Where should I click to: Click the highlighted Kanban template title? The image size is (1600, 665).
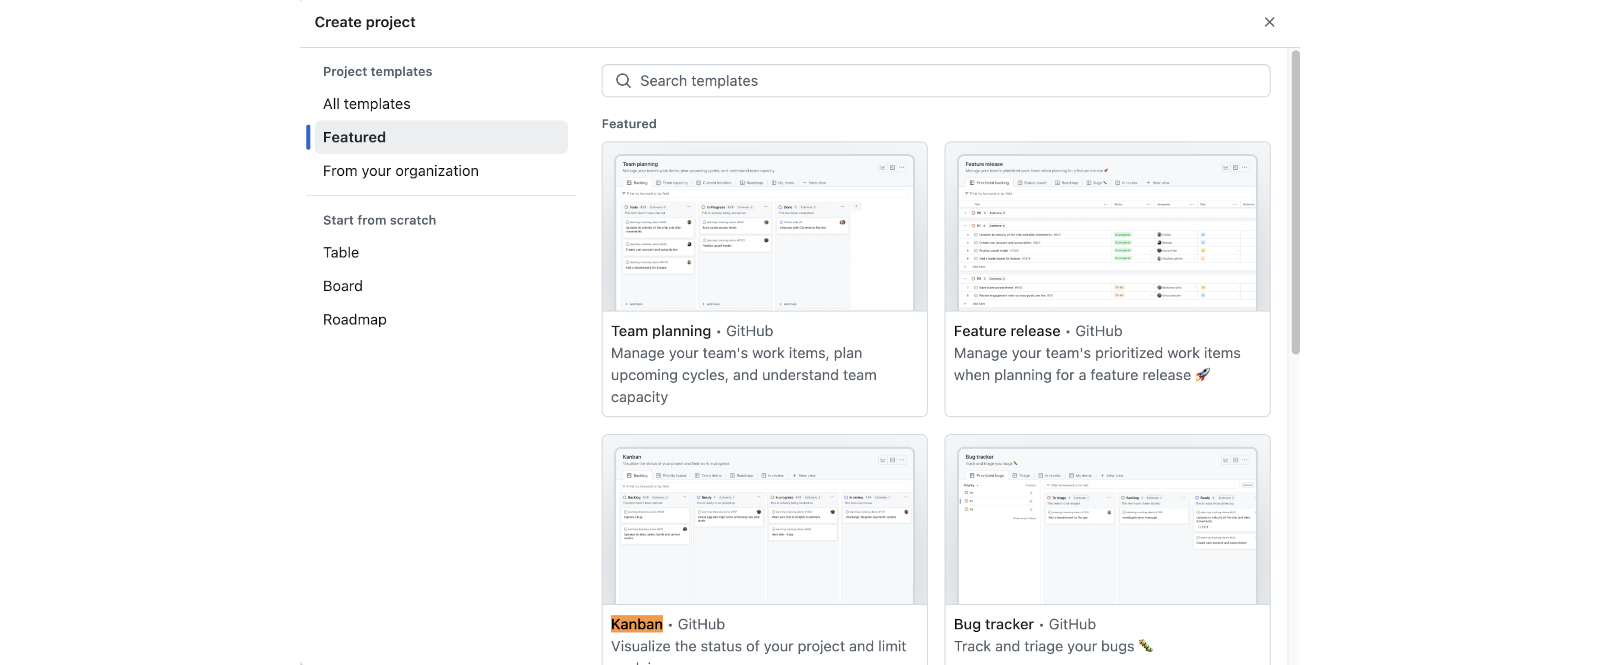(x=637, y=624)
